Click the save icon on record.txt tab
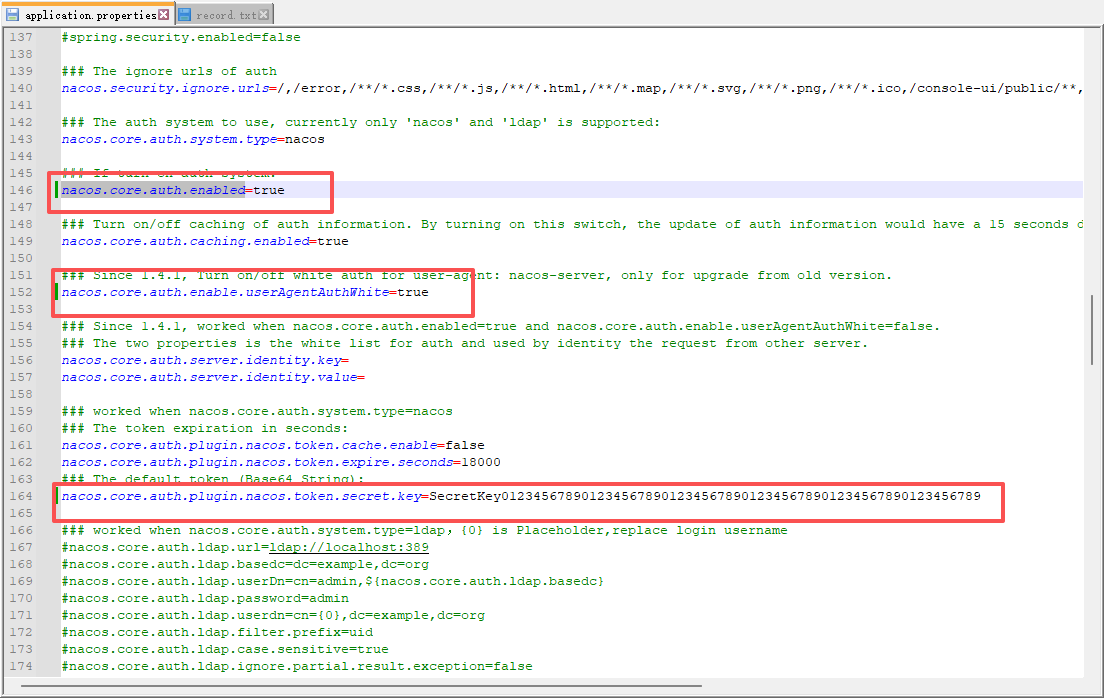The height and width of the screenshot is (698, 1104). 184,14
